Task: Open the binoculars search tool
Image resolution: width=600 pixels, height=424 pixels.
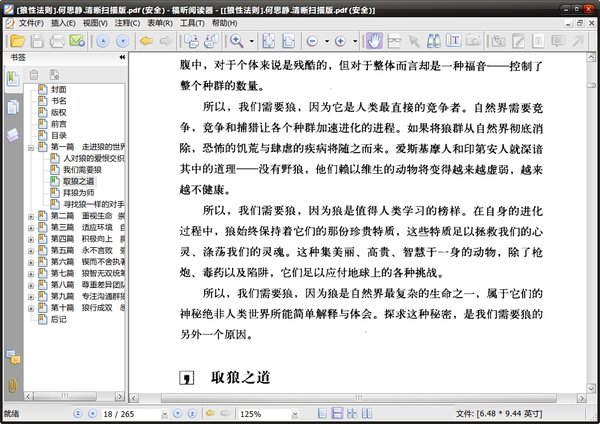Action: pyautogui.click(x=434, y=41)
